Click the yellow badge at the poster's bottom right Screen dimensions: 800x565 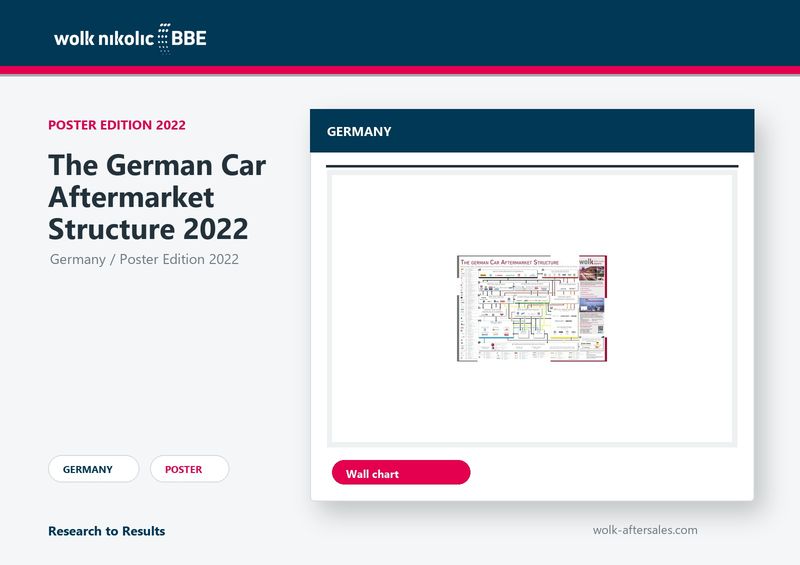597,345
